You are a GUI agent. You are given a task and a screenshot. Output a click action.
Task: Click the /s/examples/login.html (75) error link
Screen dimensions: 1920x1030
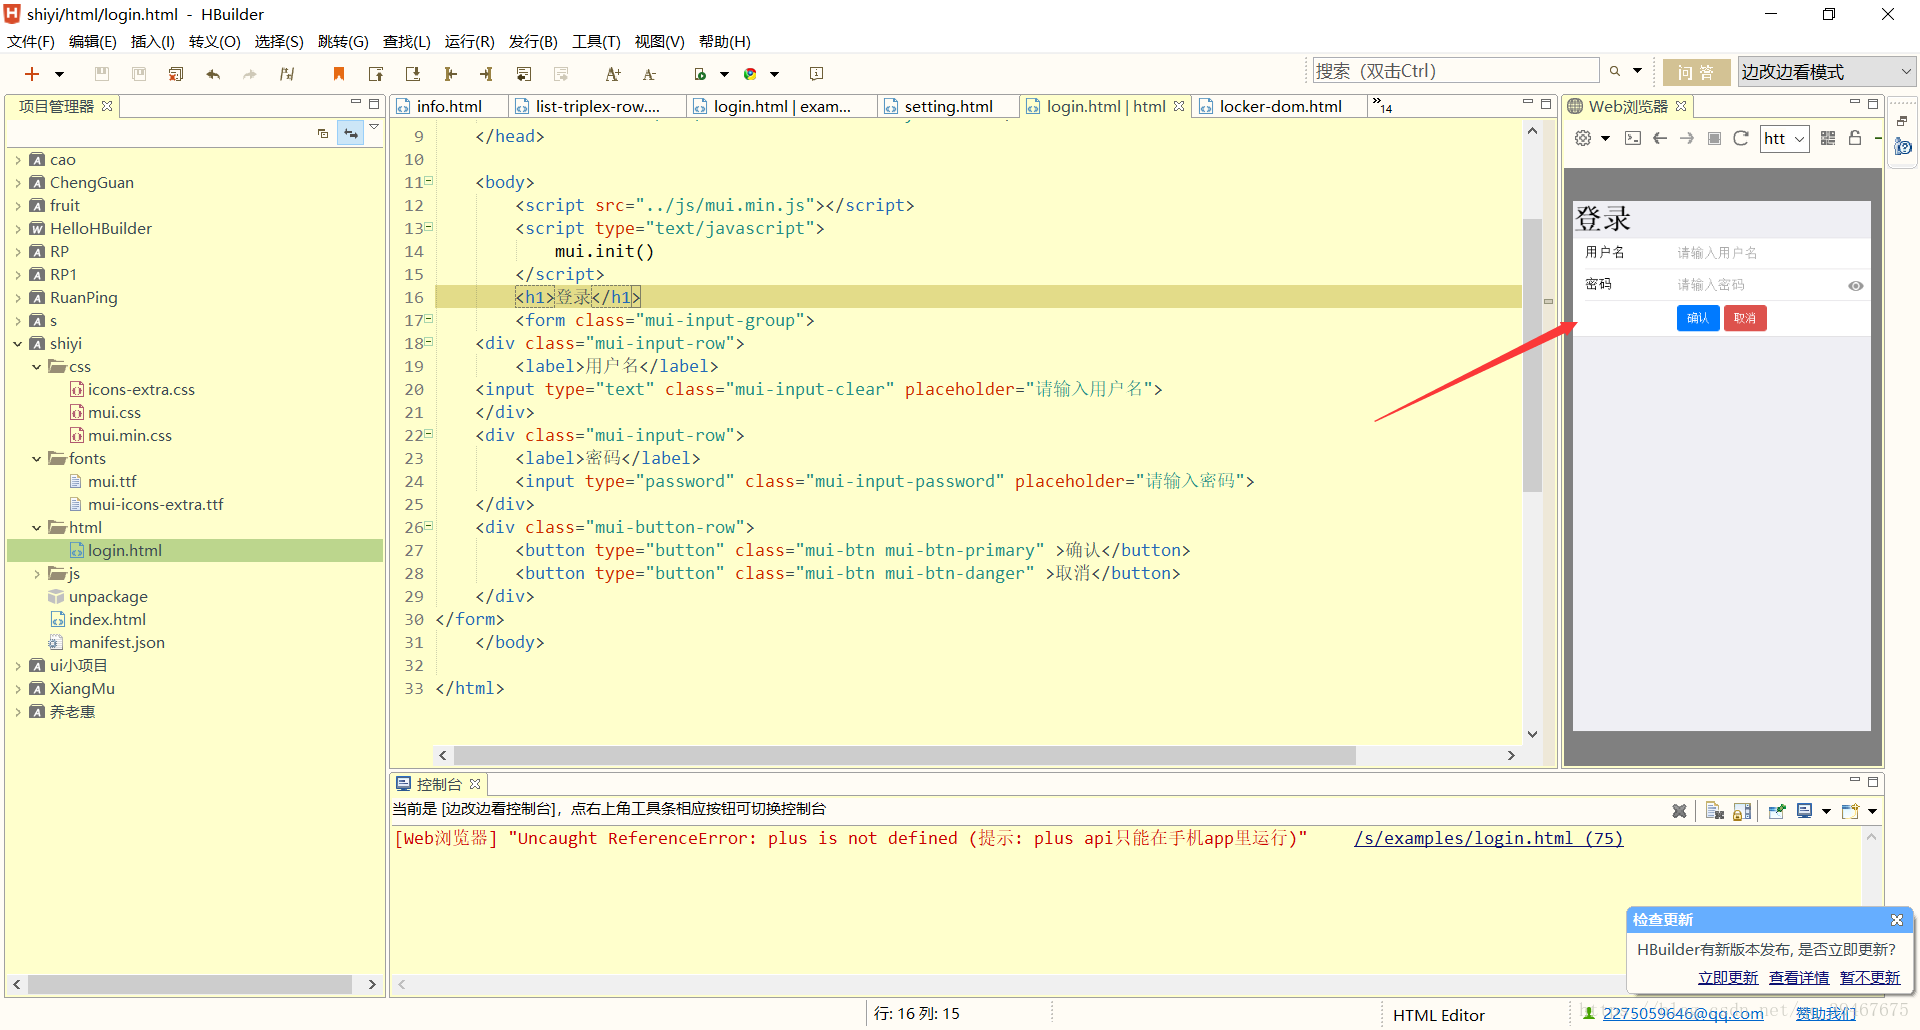point(1489,838)
